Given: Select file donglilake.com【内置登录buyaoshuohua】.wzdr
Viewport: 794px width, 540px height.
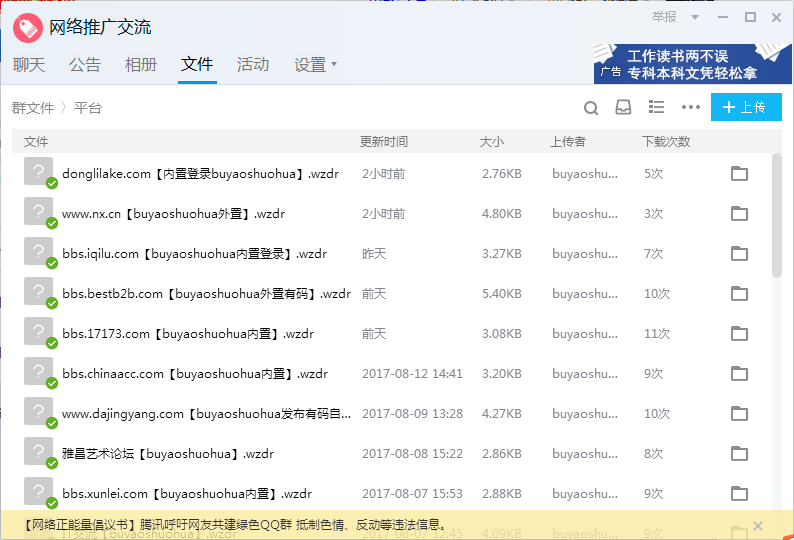Looking at the screenshot, I should (201, 174).
